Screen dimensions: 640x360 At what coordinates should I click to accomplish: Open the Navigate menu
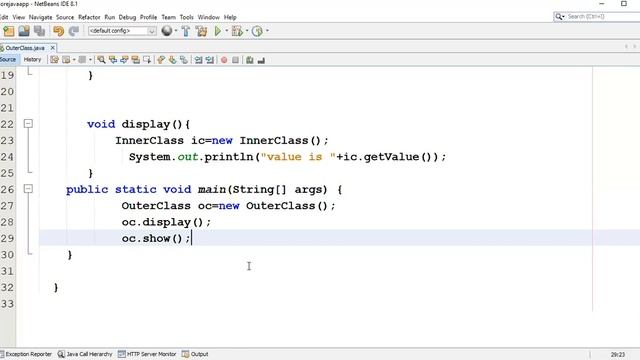click(40, 17)
